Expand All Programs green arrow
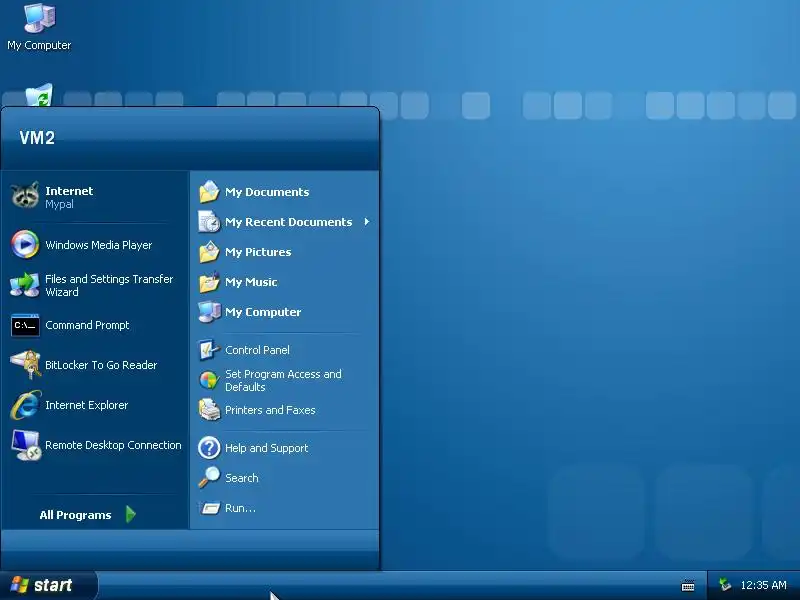The width and height of the screenshot is (800, 600). pyautogui.click(x=131, y=514)
